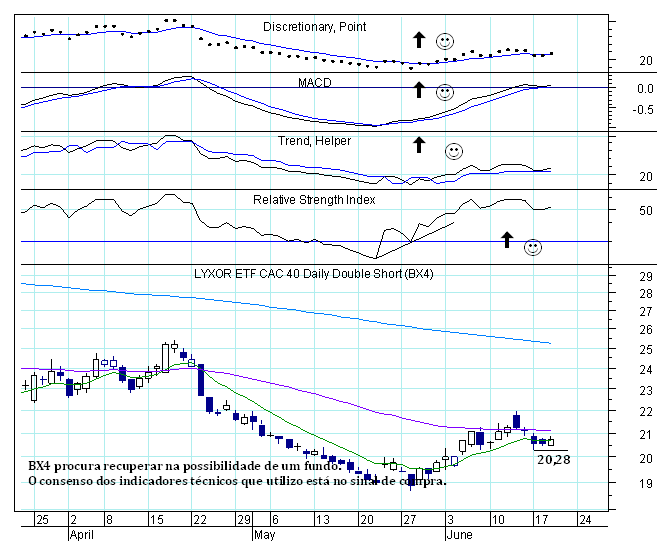
Task: Click the text line 'O consenso dos indicadores técnicos...'
Action: tap(237, 480)
